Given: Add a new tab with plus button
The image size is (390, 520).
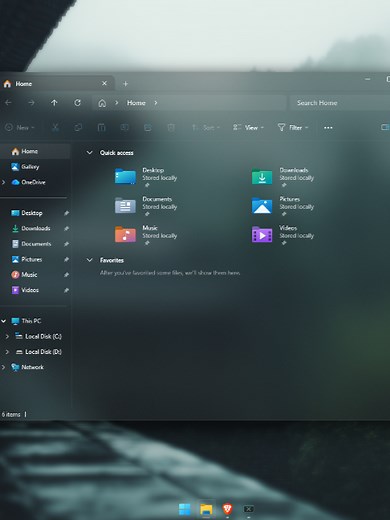Looking at the screenshot, I should tap(125, 84).
